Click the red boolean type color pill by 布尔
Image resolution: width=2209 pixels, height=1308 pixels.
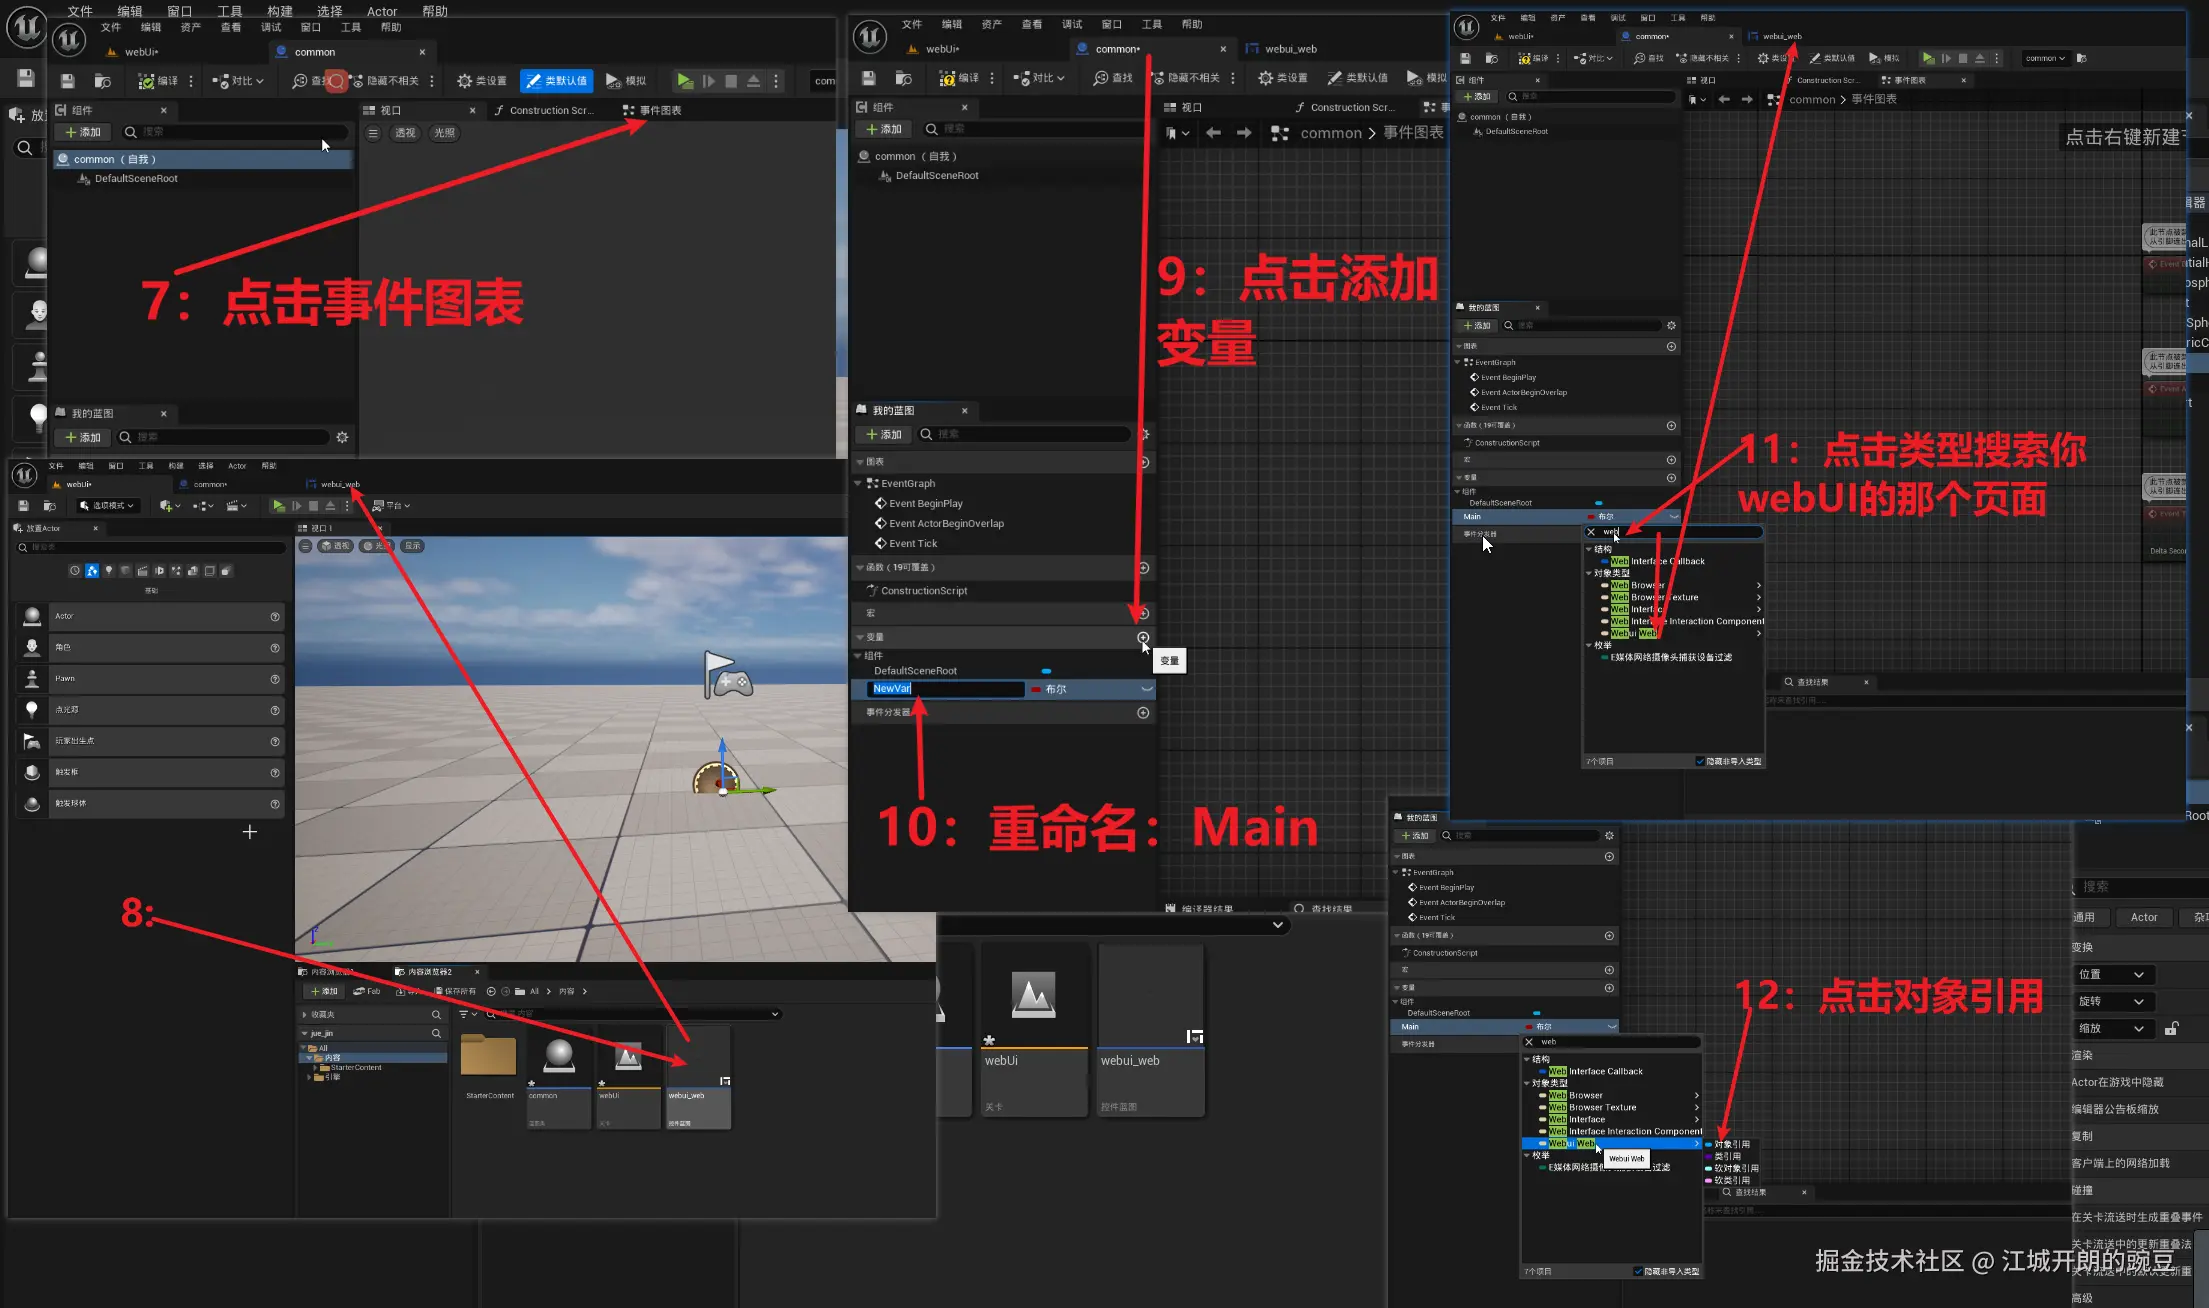pos(1036,689)
